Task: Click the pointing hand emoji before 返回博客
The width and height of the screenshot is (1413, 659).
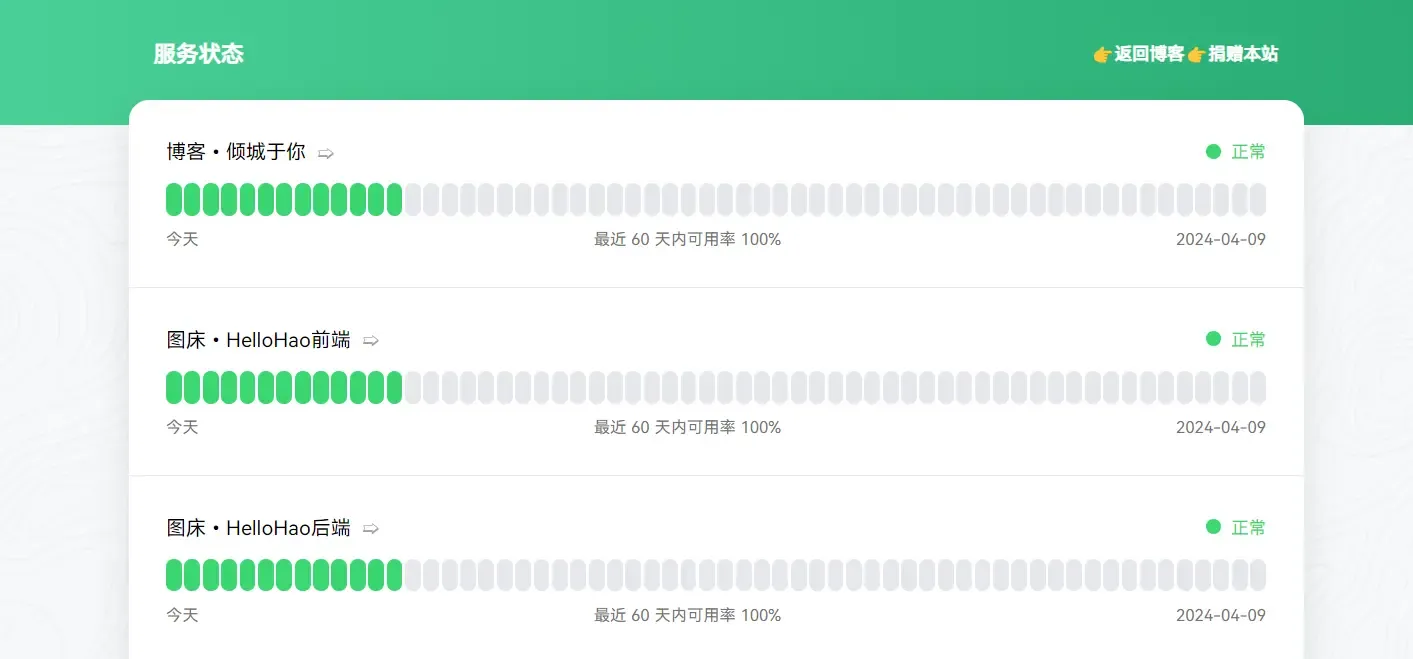Action: [1102, 54]
